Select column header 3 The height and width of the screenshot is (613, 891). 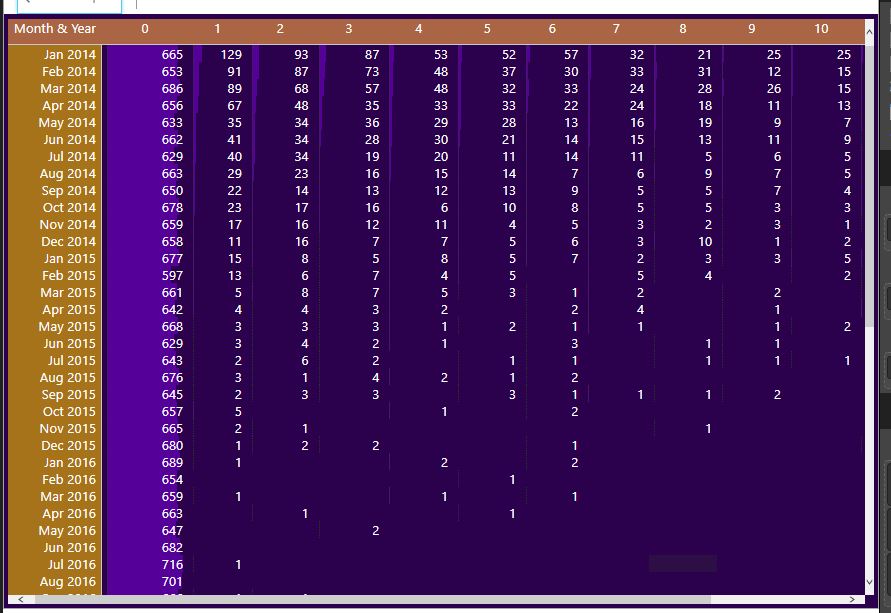coord(348,28)
